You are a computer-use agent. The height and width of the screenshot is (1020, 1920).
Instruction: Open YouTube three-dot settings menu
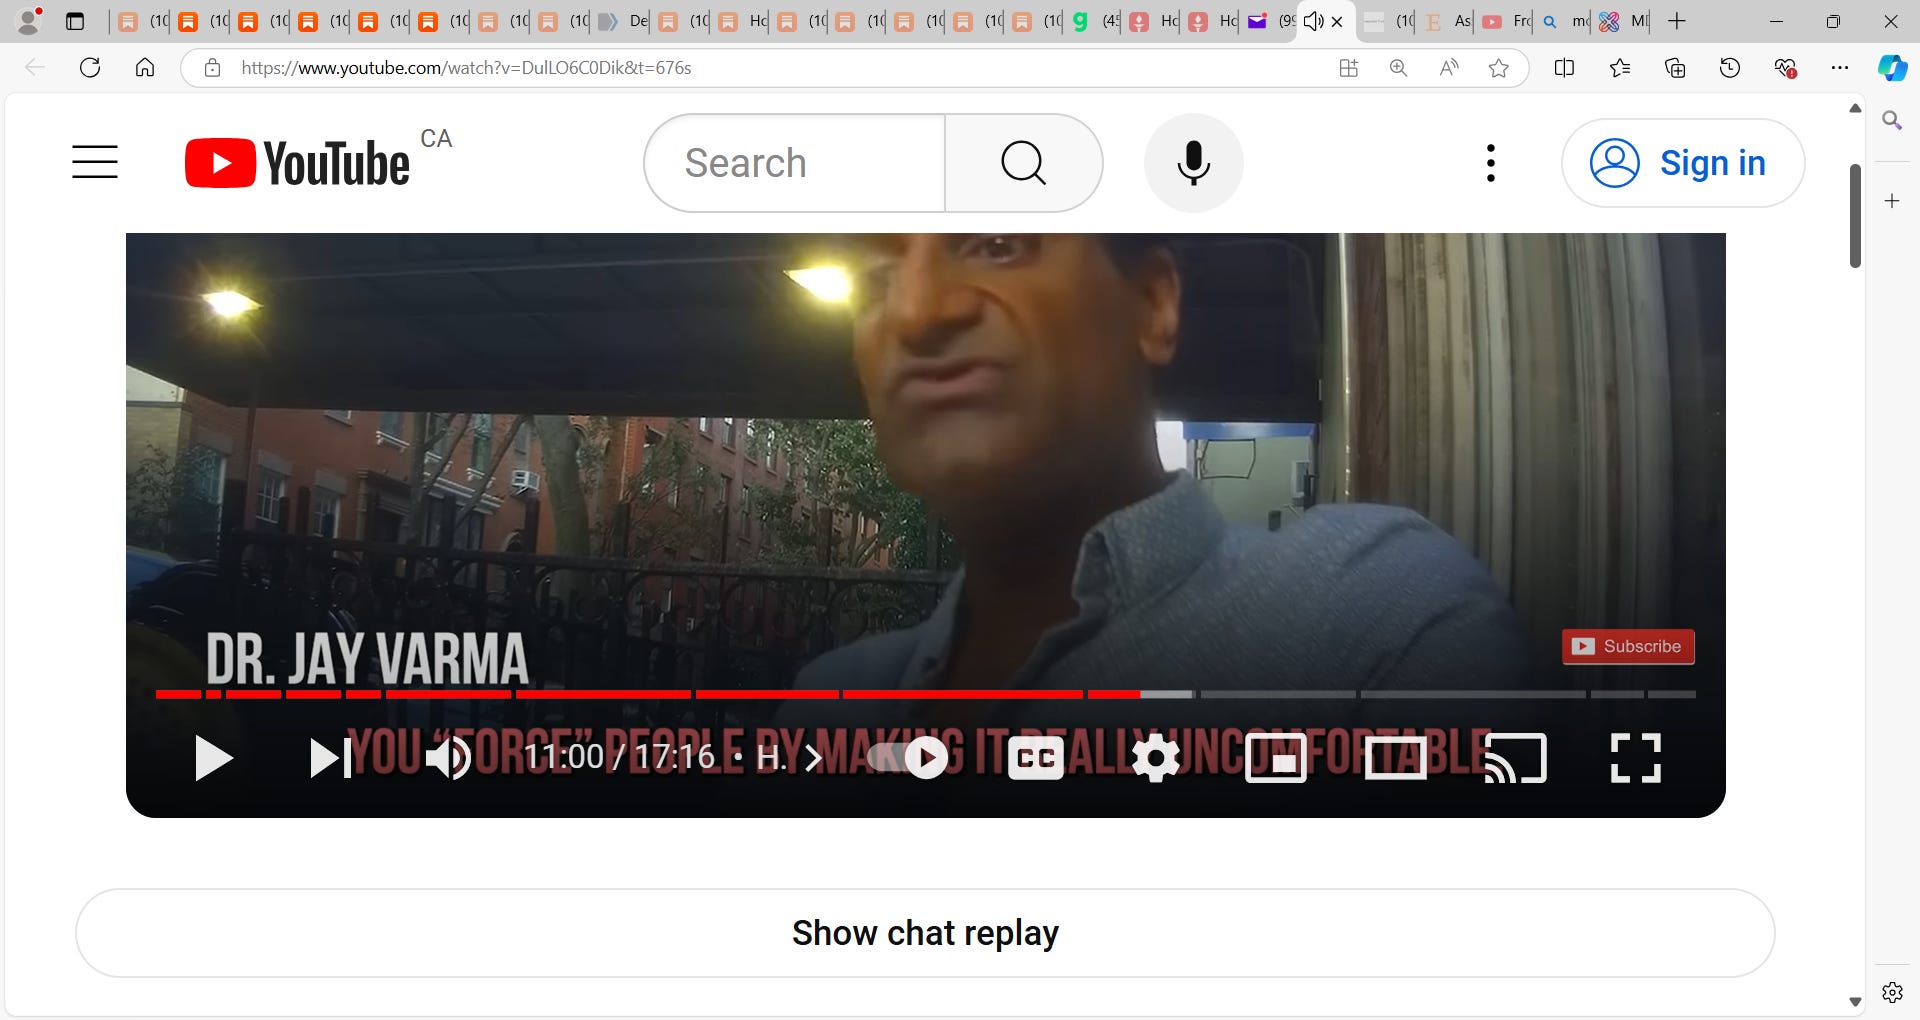point(1491,163)
